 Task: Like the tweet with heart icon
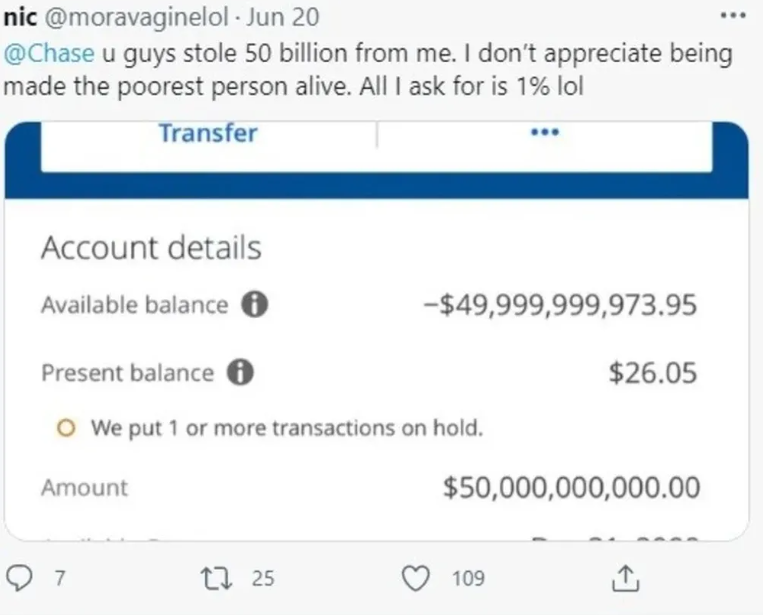tap(420, 578)
